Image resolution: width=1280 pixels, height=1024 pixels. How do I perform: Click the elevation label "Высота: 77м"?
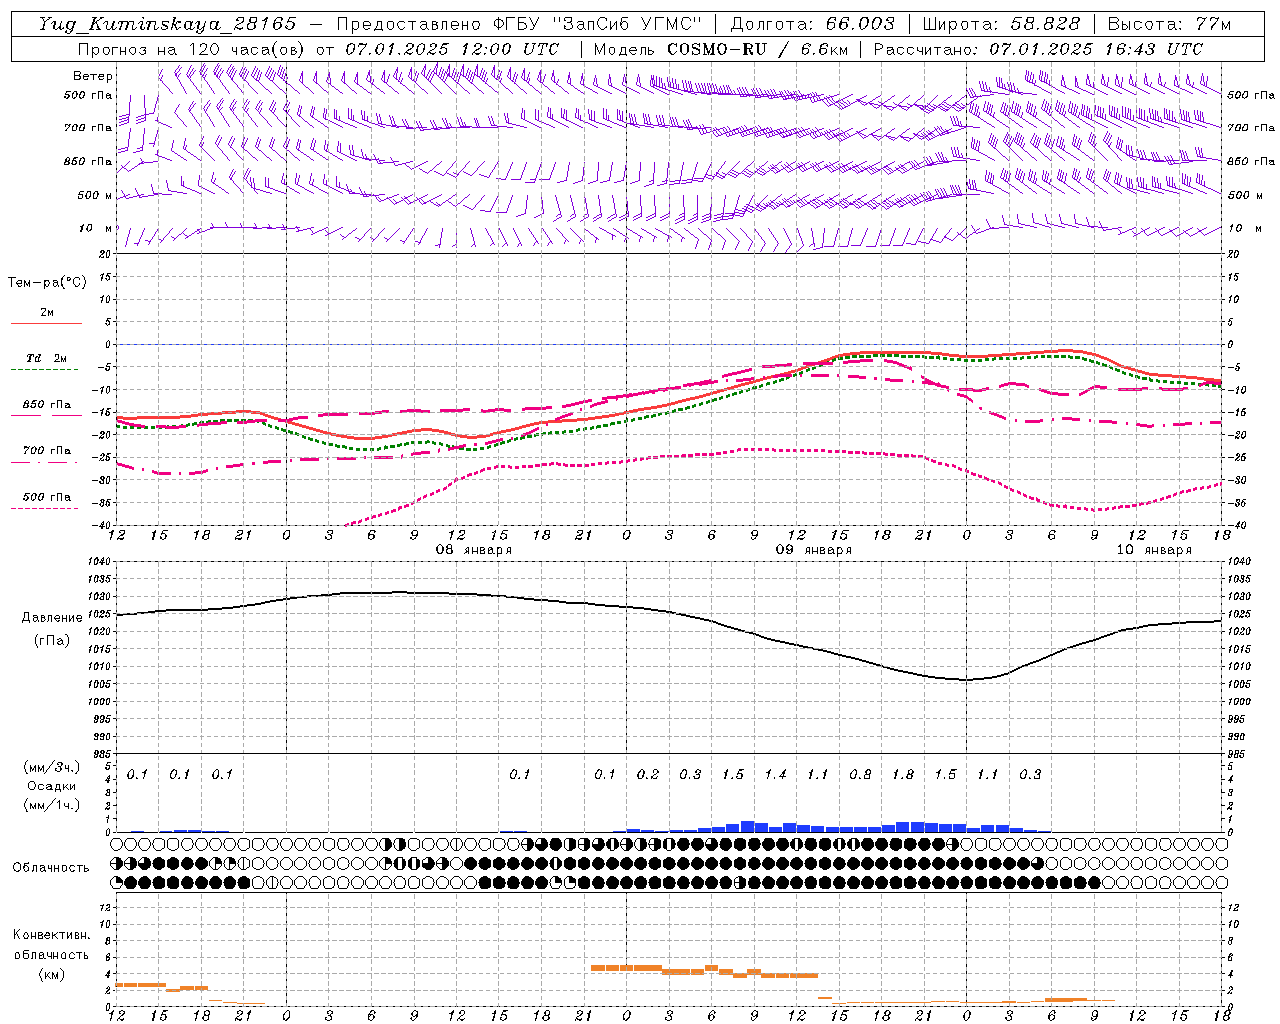click(1169, 24)
